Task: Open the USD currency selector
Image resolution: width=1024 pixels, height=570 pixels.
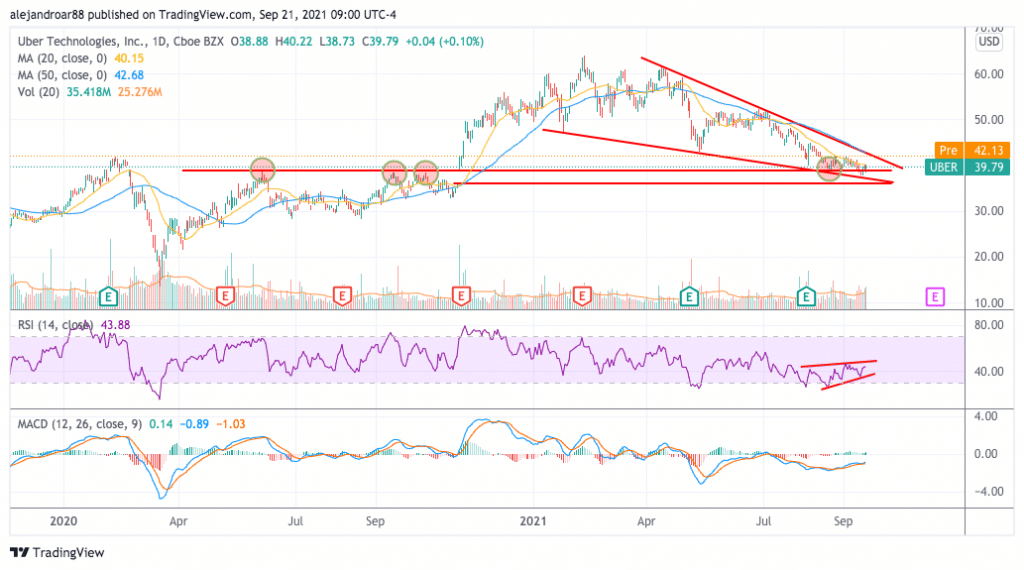Action: (988, 42)
